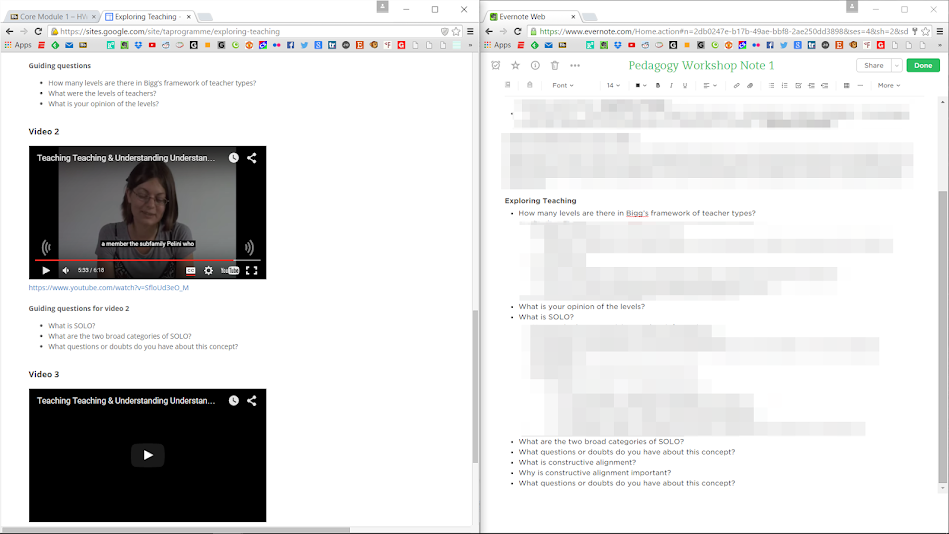Attach a file with the paperclip icon

click(750, 85)
